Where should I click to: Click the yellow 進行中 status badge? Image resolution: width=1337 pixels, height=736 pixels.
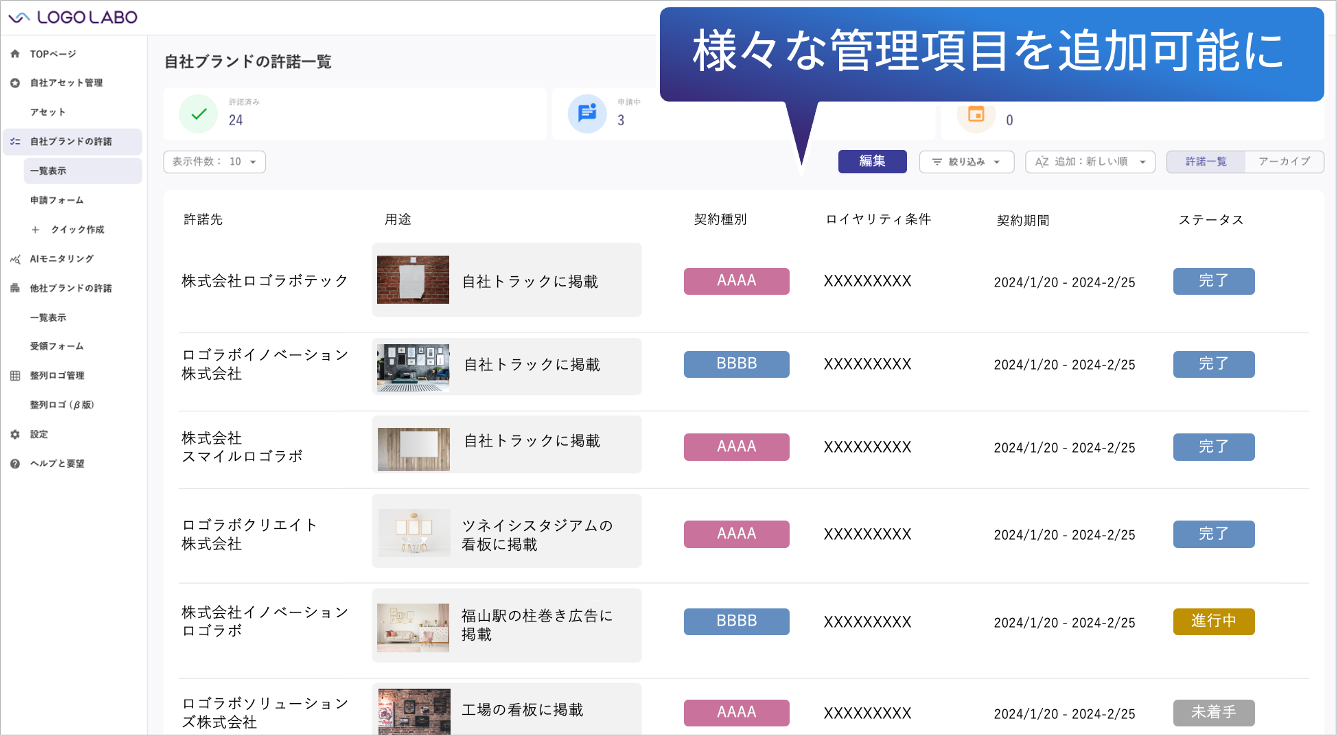tap(1213, 621)
